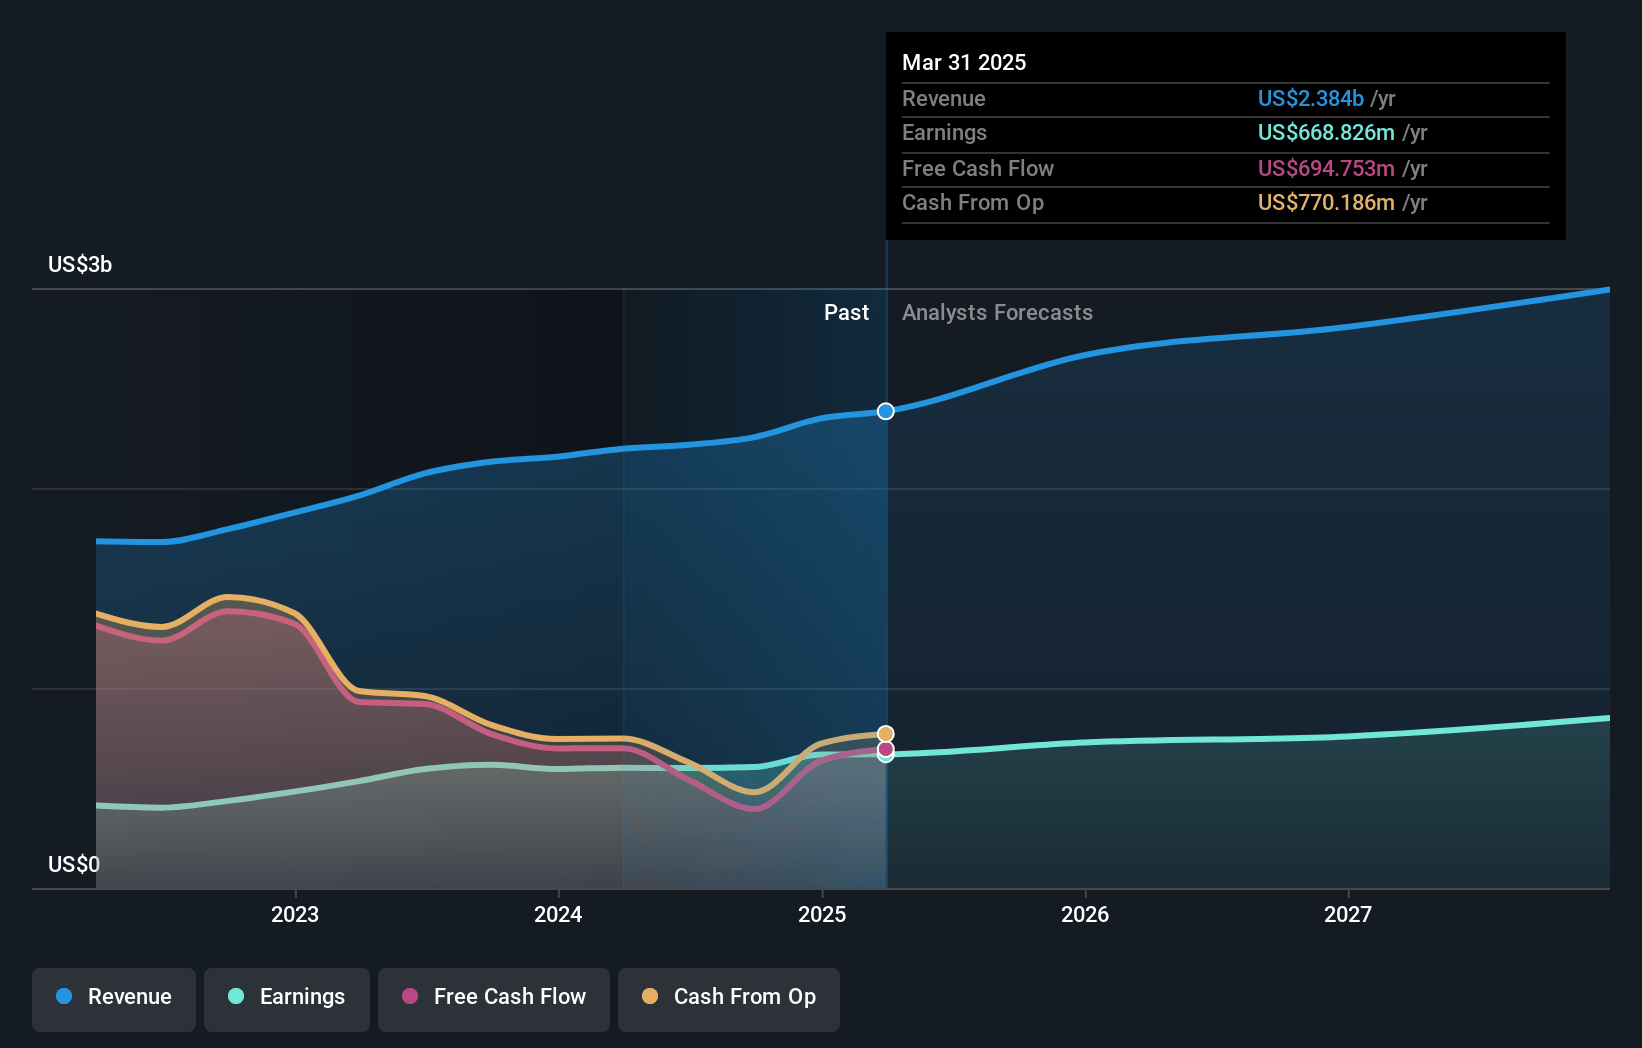Click the Revenue data point marker at Mar 2025

point(886,411)
